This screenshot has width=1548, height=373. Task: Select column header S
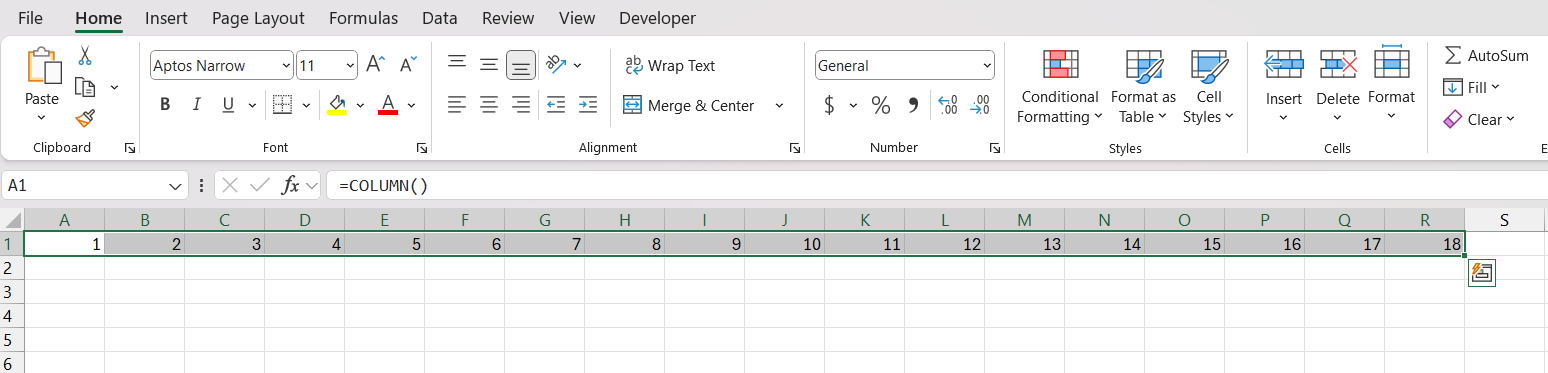[x=1504, y=221]
